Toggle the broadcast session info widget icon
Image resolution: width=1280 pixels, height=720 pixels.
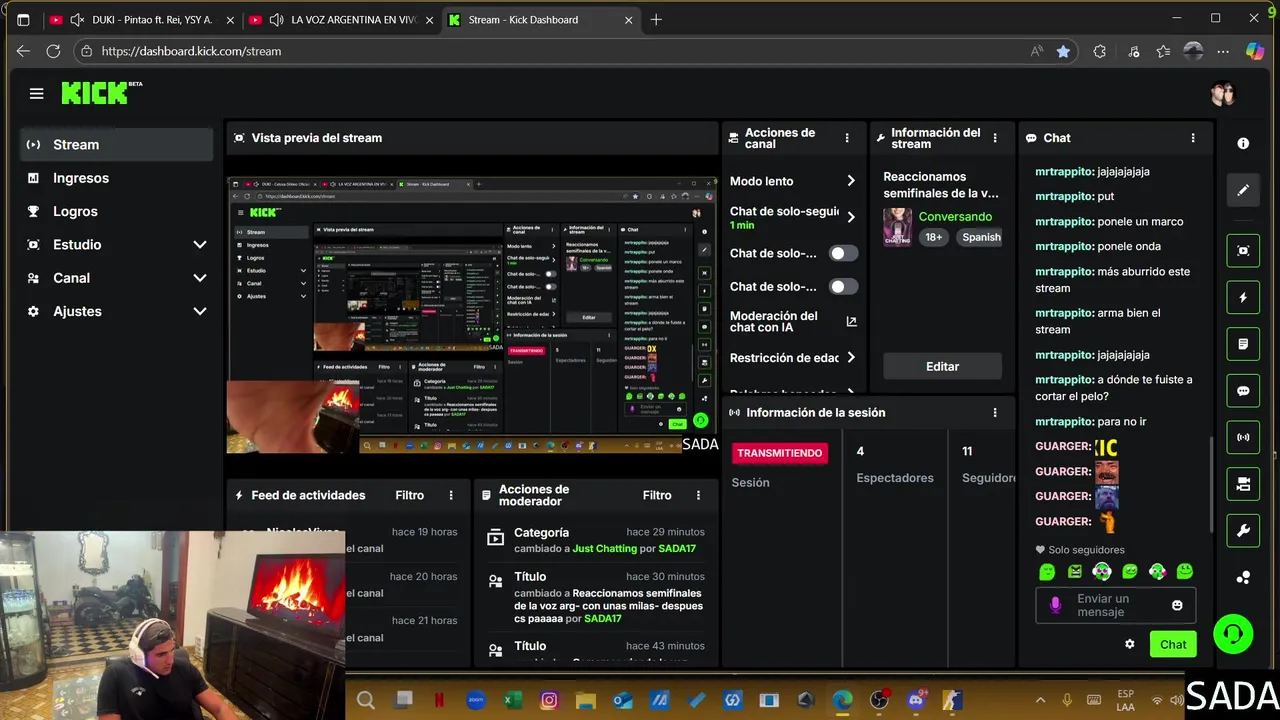[x=1243, y=437]
